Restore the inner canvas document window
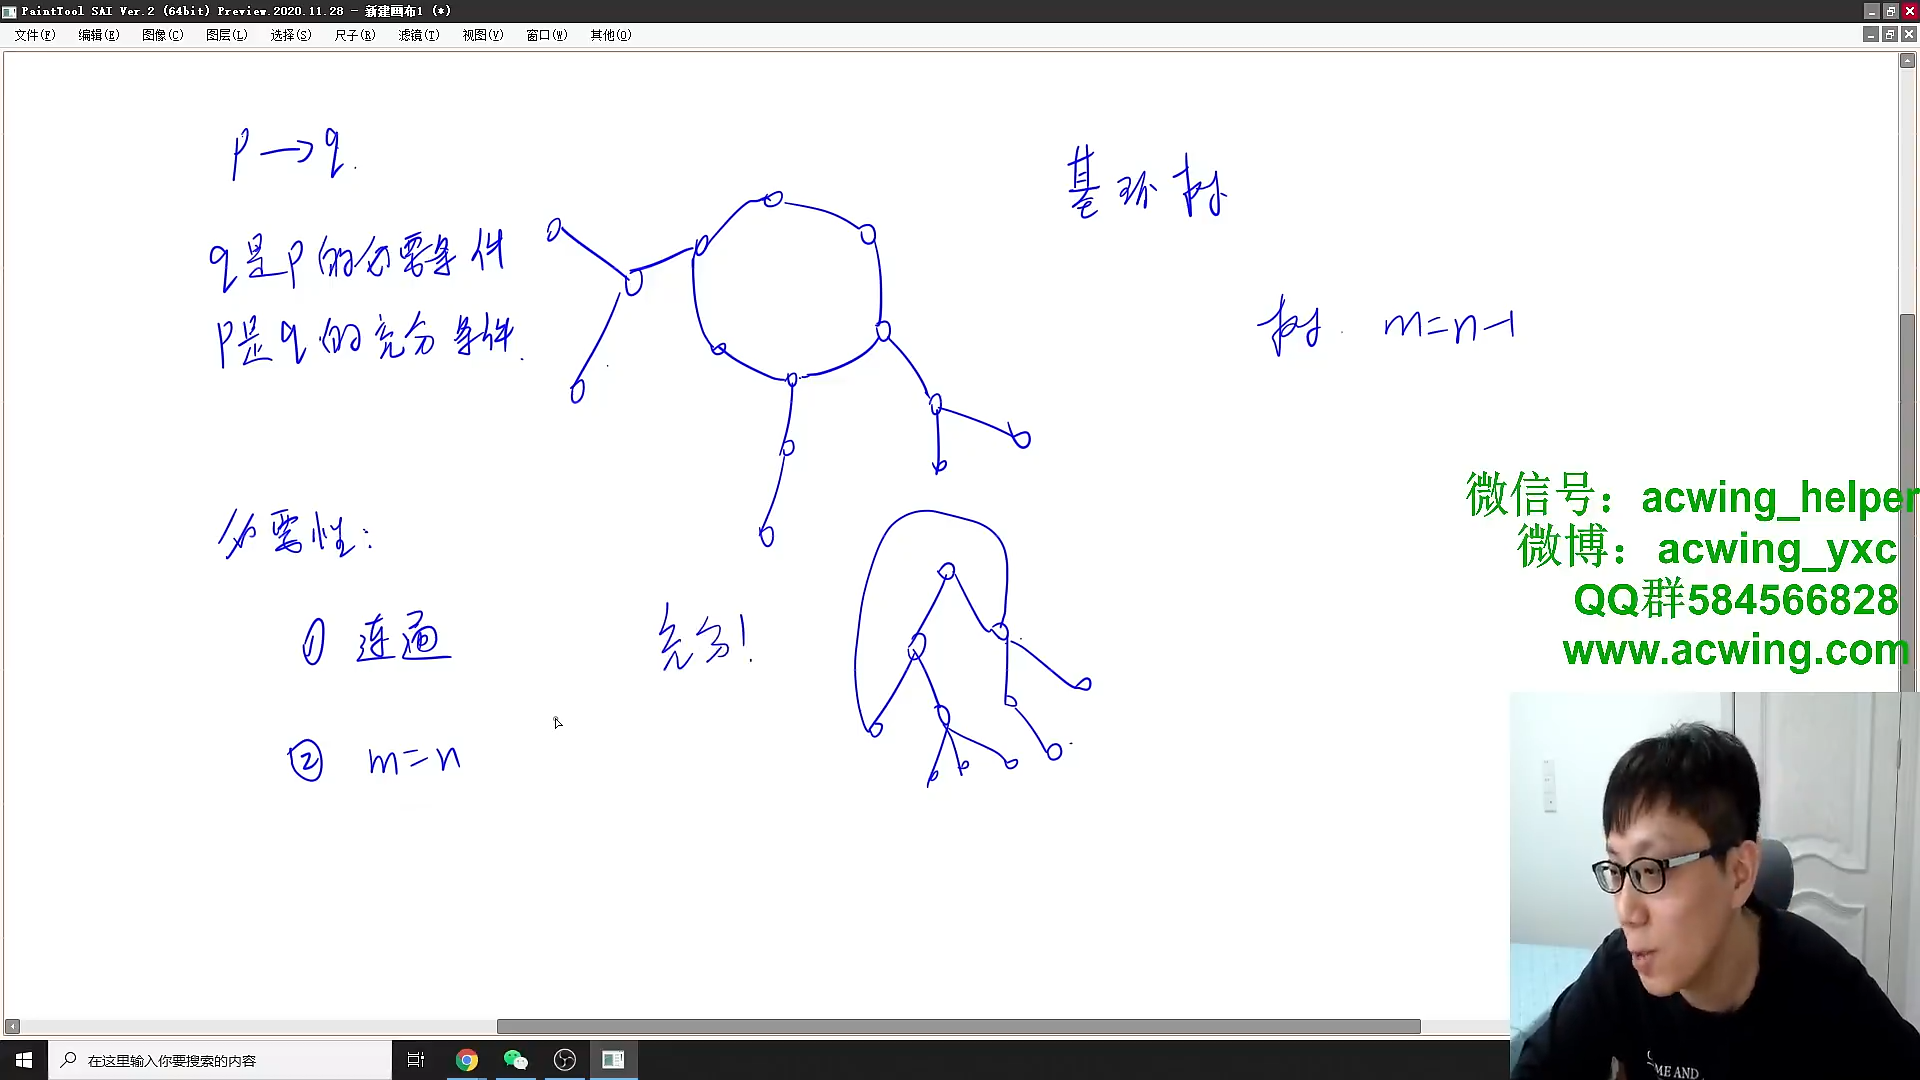Image resolution: width=1920 pixels, height=1080 pixels. pos(1889,35)
